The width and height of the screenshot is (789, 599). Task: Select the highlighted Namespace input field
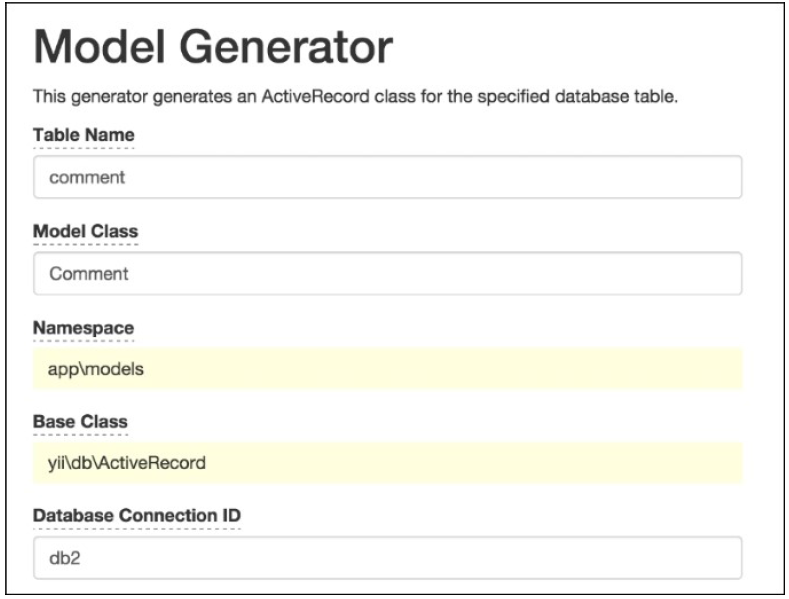pyautogui.click(x=387, y=368)
